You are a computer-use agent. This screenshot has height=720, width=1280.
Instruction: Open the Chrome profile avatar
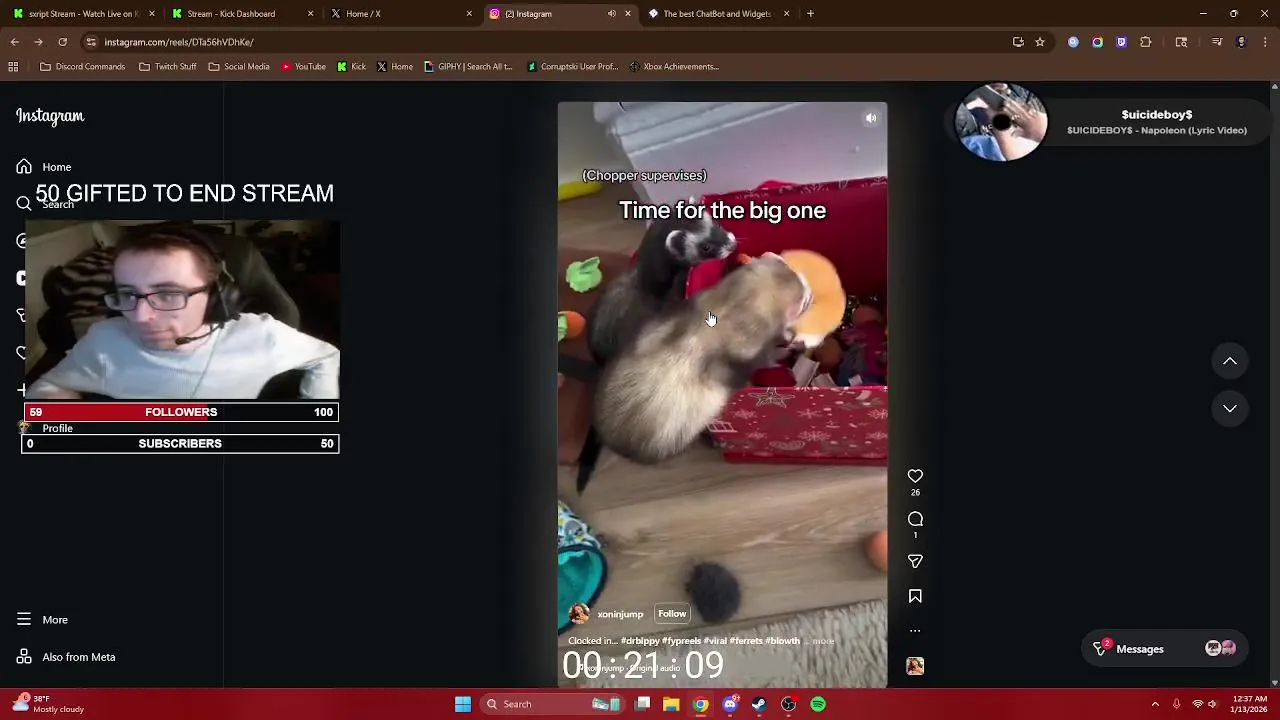click(1241, 42)
